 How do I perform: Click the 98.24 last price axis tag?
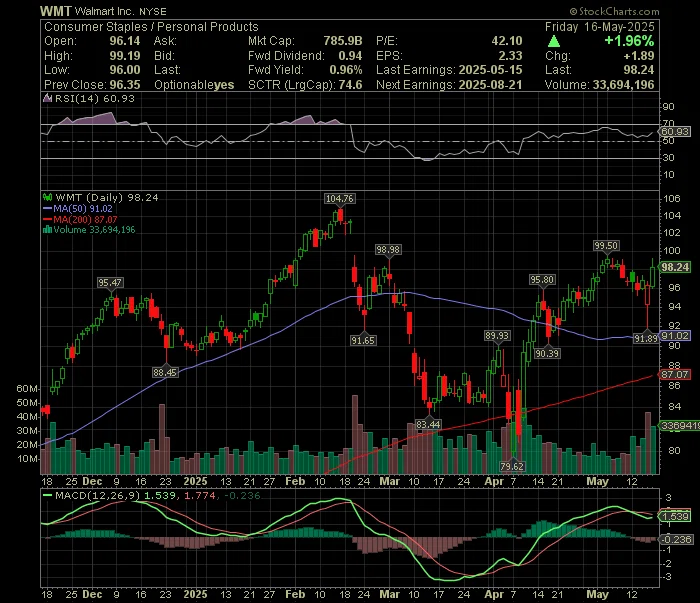click(675, 267)
